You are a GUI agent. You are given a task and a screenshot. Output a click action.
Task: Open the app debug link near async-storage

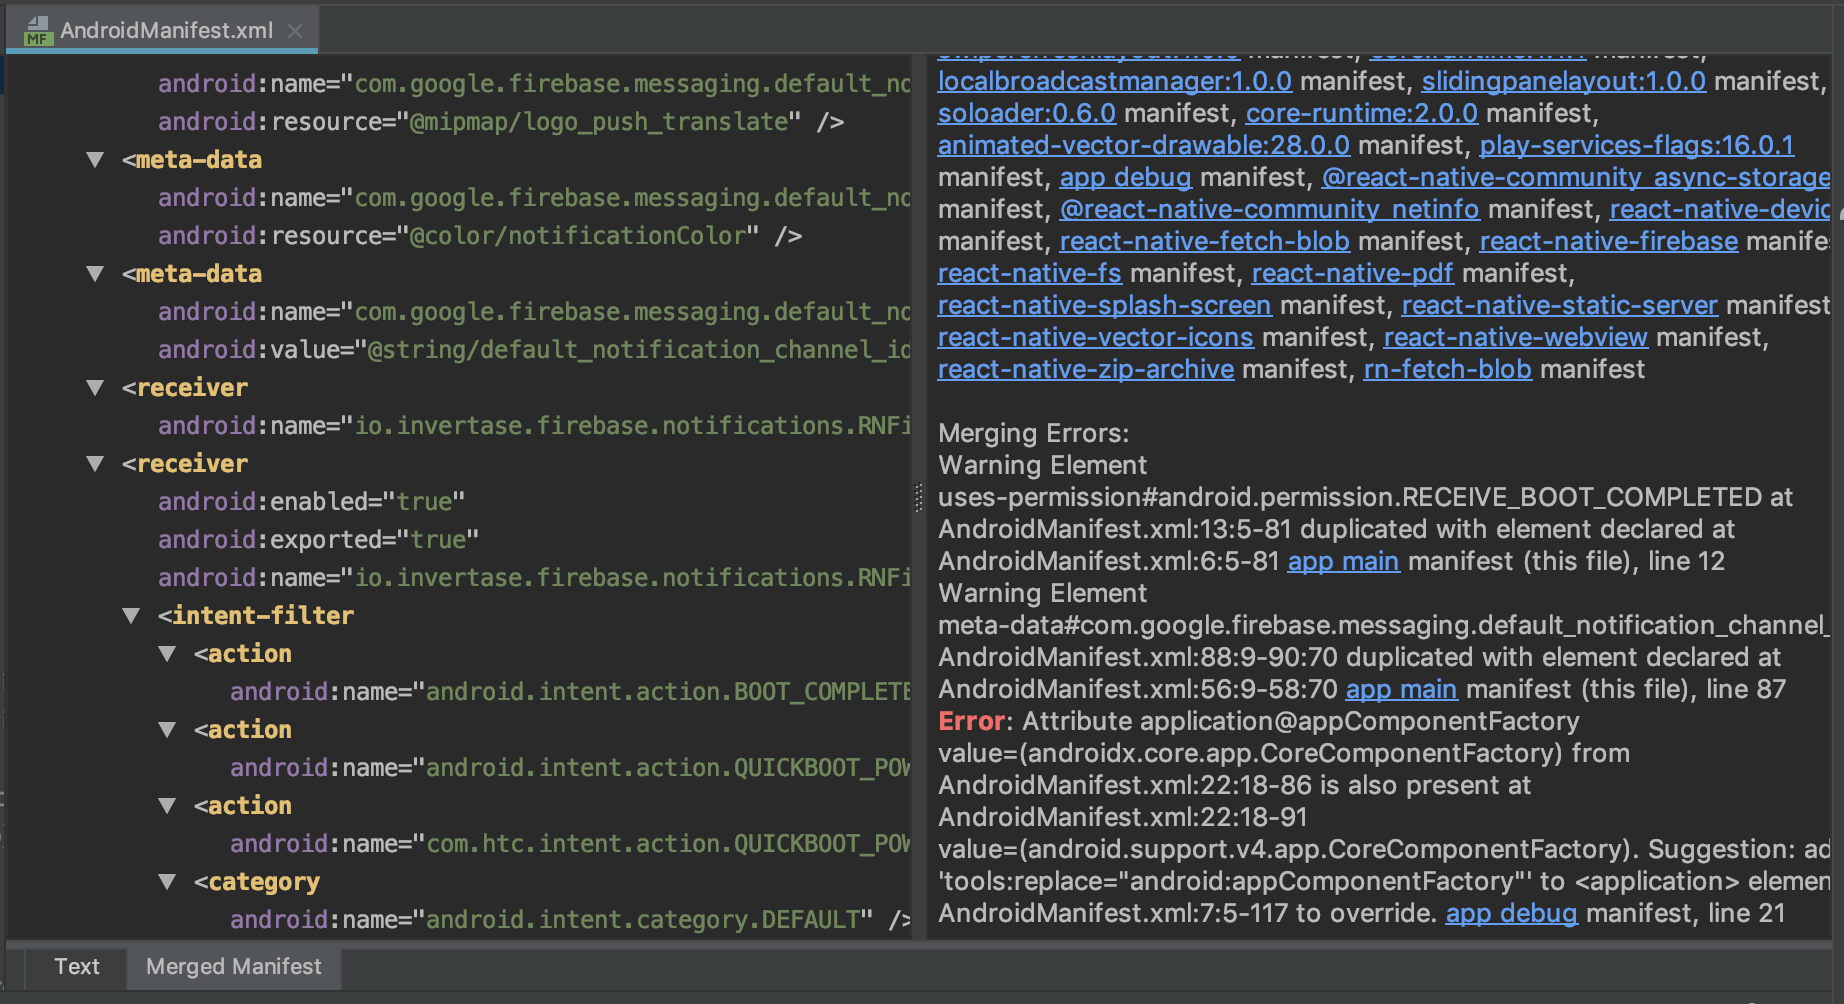[x=1125, y=177]
